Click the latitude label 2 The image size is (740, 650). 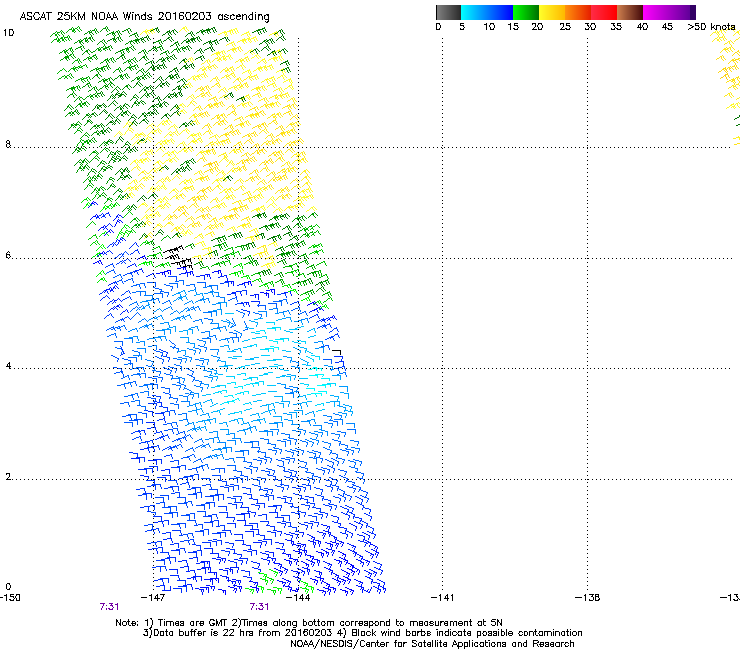pos(8,477)
